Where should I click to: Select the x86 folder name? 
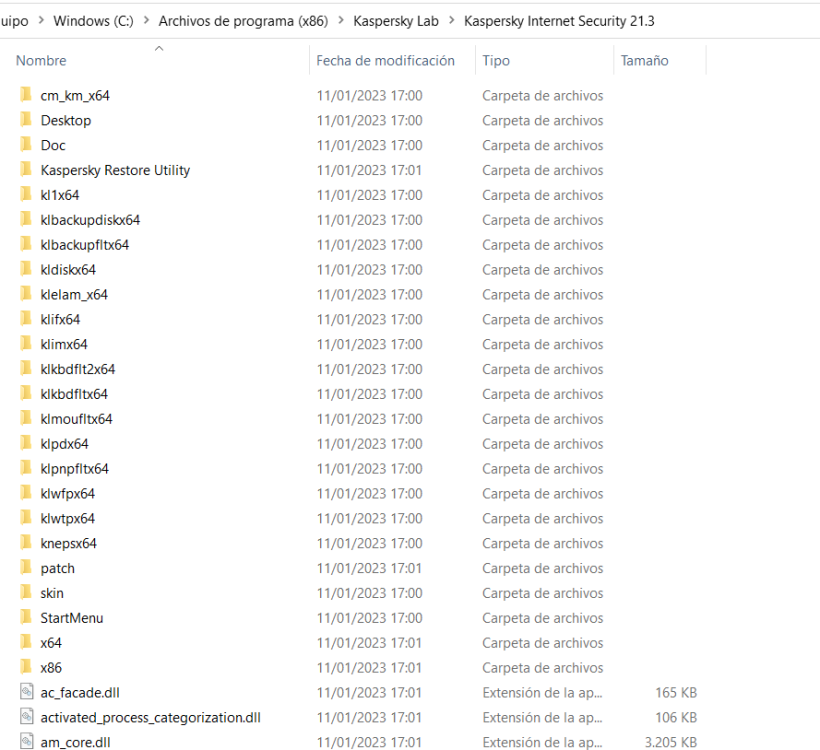point(51,668)
